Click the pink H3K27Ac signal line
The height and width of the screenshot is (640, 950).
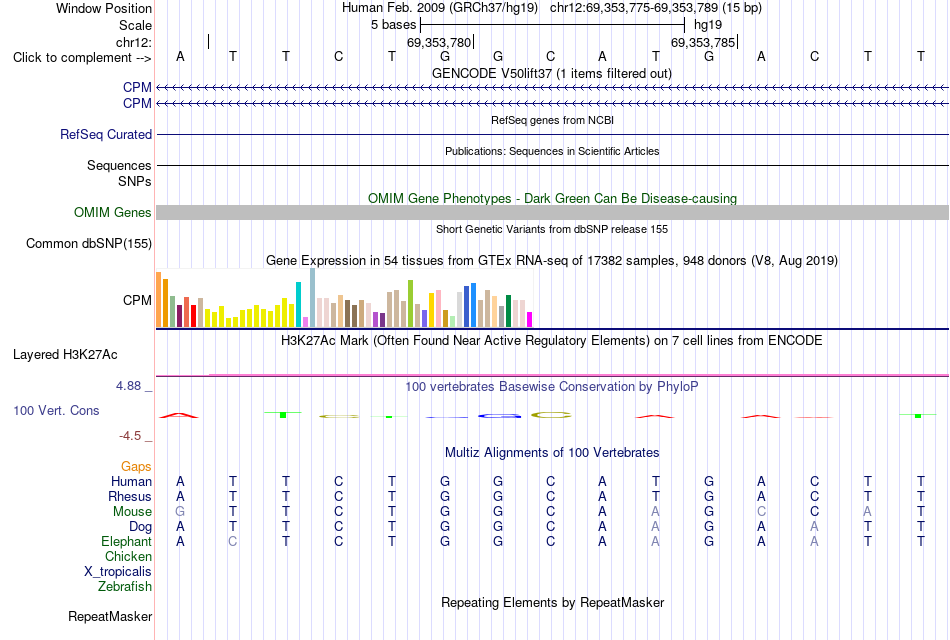pos(579,375)
